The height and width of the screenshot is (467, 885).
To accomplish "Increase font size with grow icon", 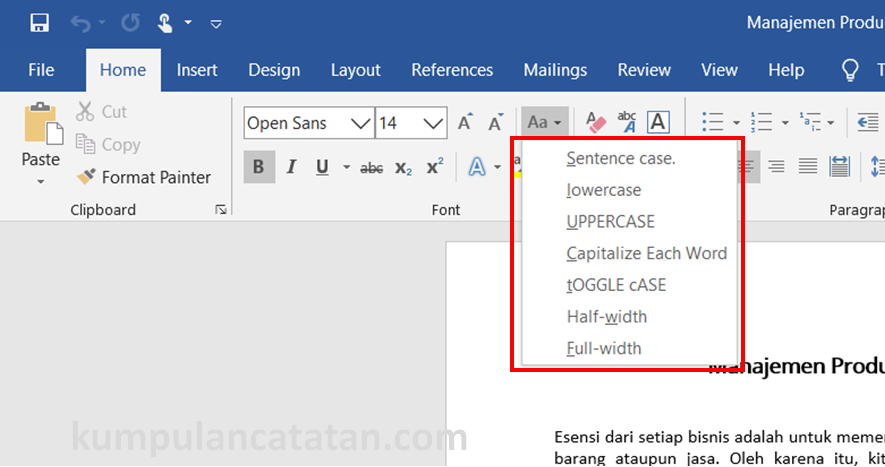I will pos(466,122).
